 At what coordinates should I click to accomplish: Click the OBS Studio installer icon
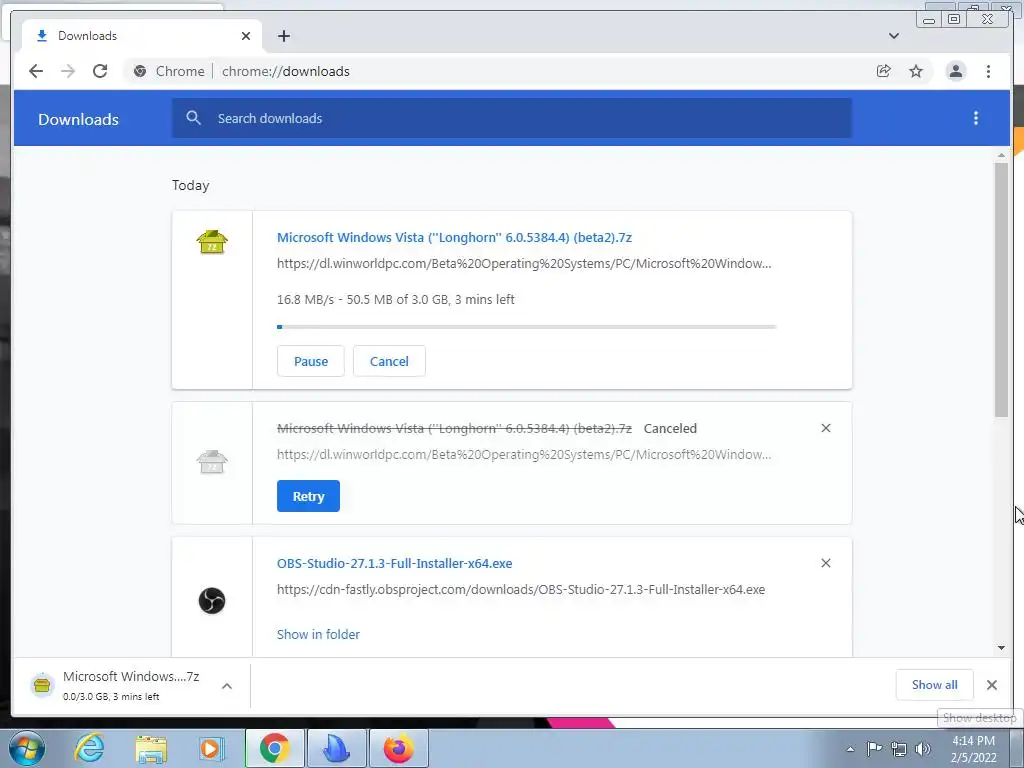212,600
